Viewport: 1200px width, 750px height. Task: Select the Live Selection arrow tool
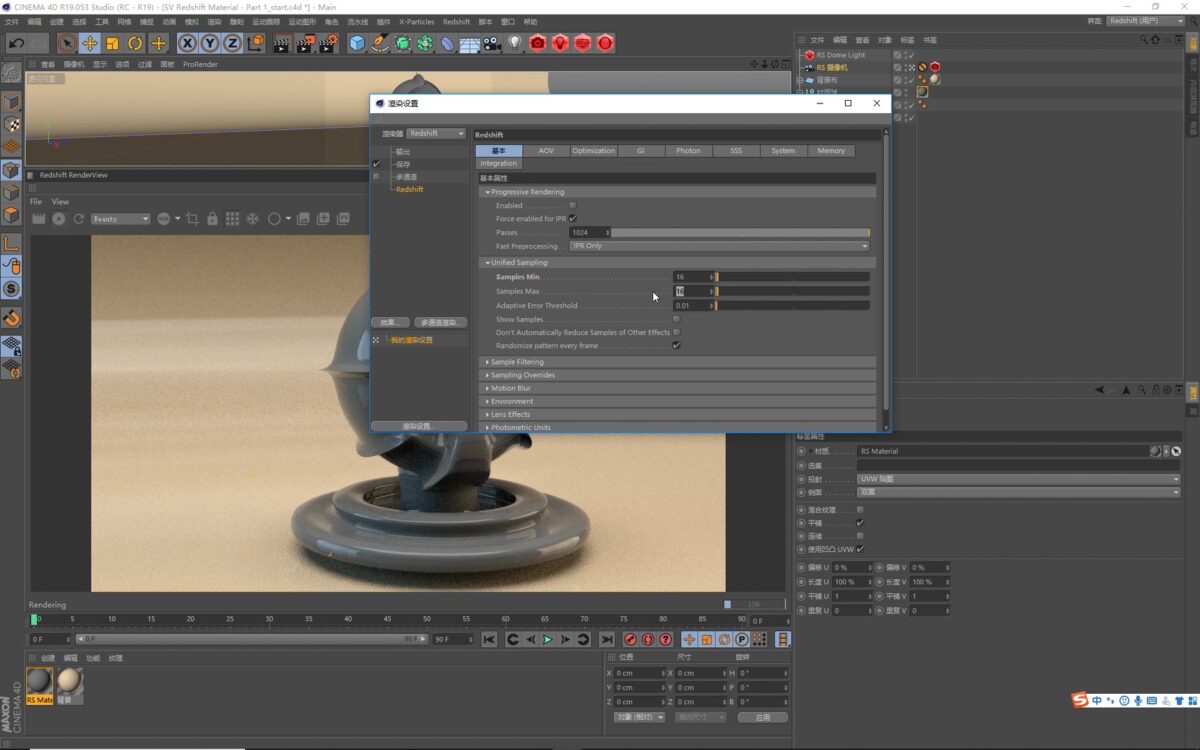coord(67,43)
